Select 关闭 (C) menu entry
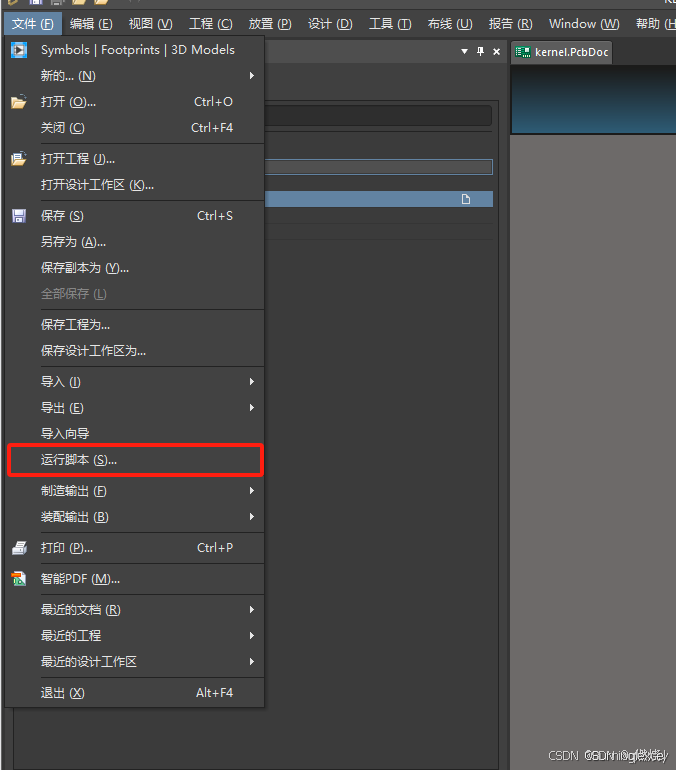This screenshot has width=676, height=770. (x=135, y=128)
